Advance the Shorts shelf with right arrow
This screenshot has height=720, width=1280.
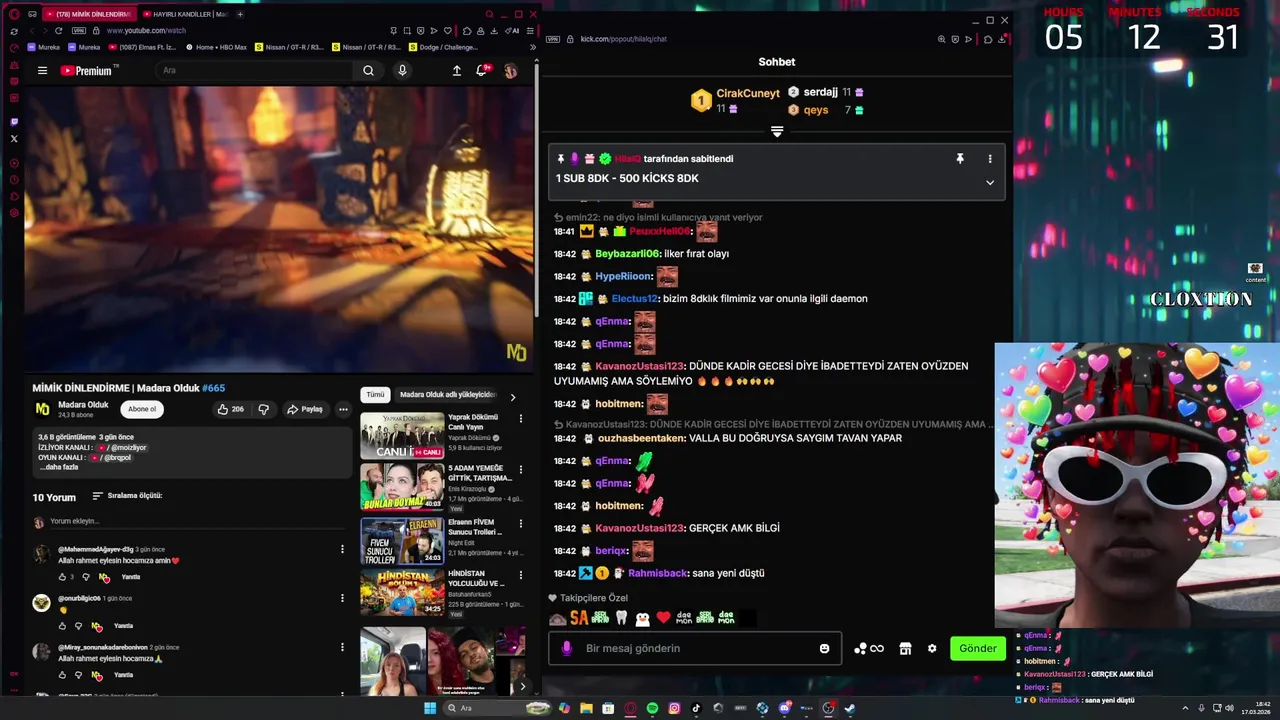(522, 686)
